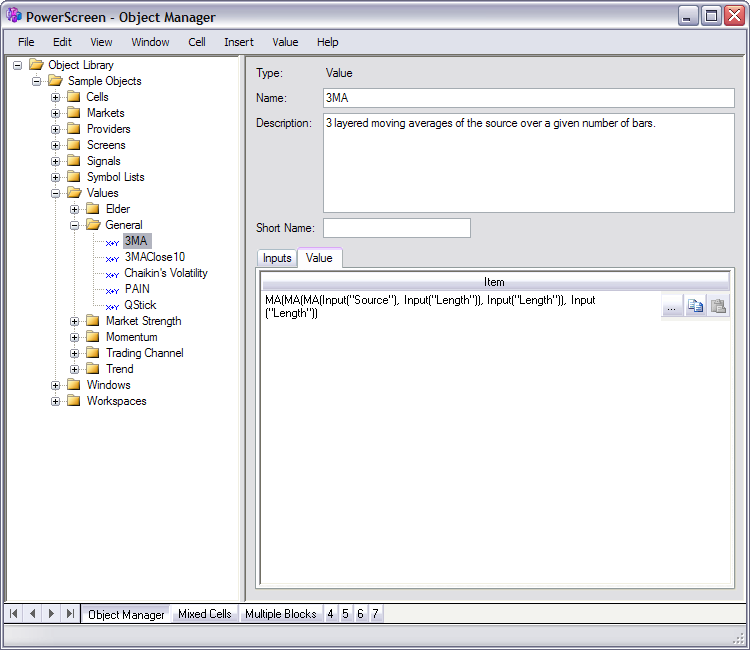Image resolution: width=750 pixels, height=650 pixels.
Task: Select the PAIN value item icon
Action: (x=112, y=290)
